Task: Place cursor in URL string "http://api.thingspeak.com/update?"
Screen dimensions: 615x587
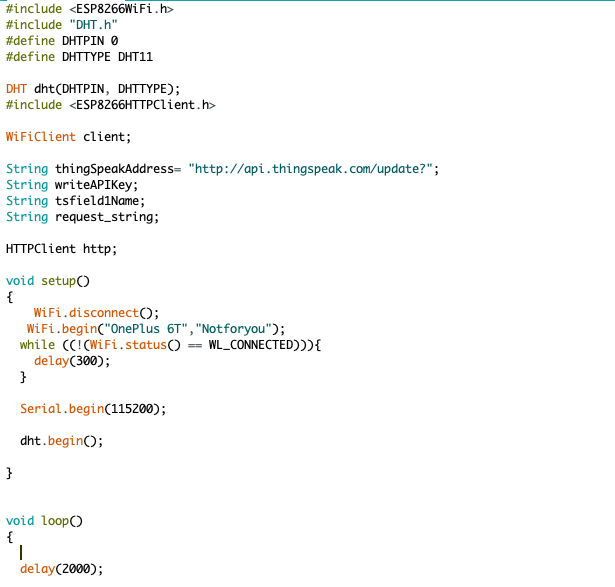Action: (x=310, y=169)
